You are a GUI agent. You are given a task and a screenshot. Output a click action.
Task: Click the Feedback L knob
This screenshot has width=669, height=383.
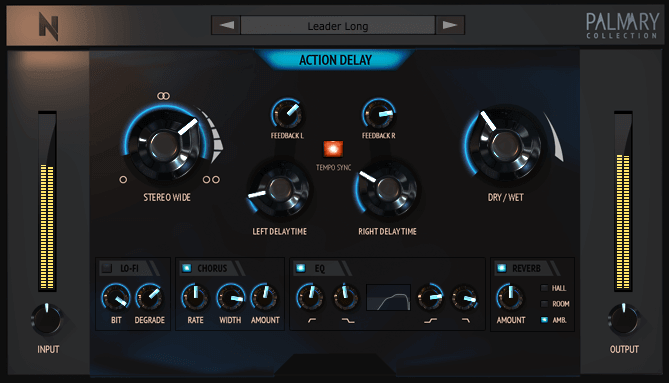click(x=287, y=114)
